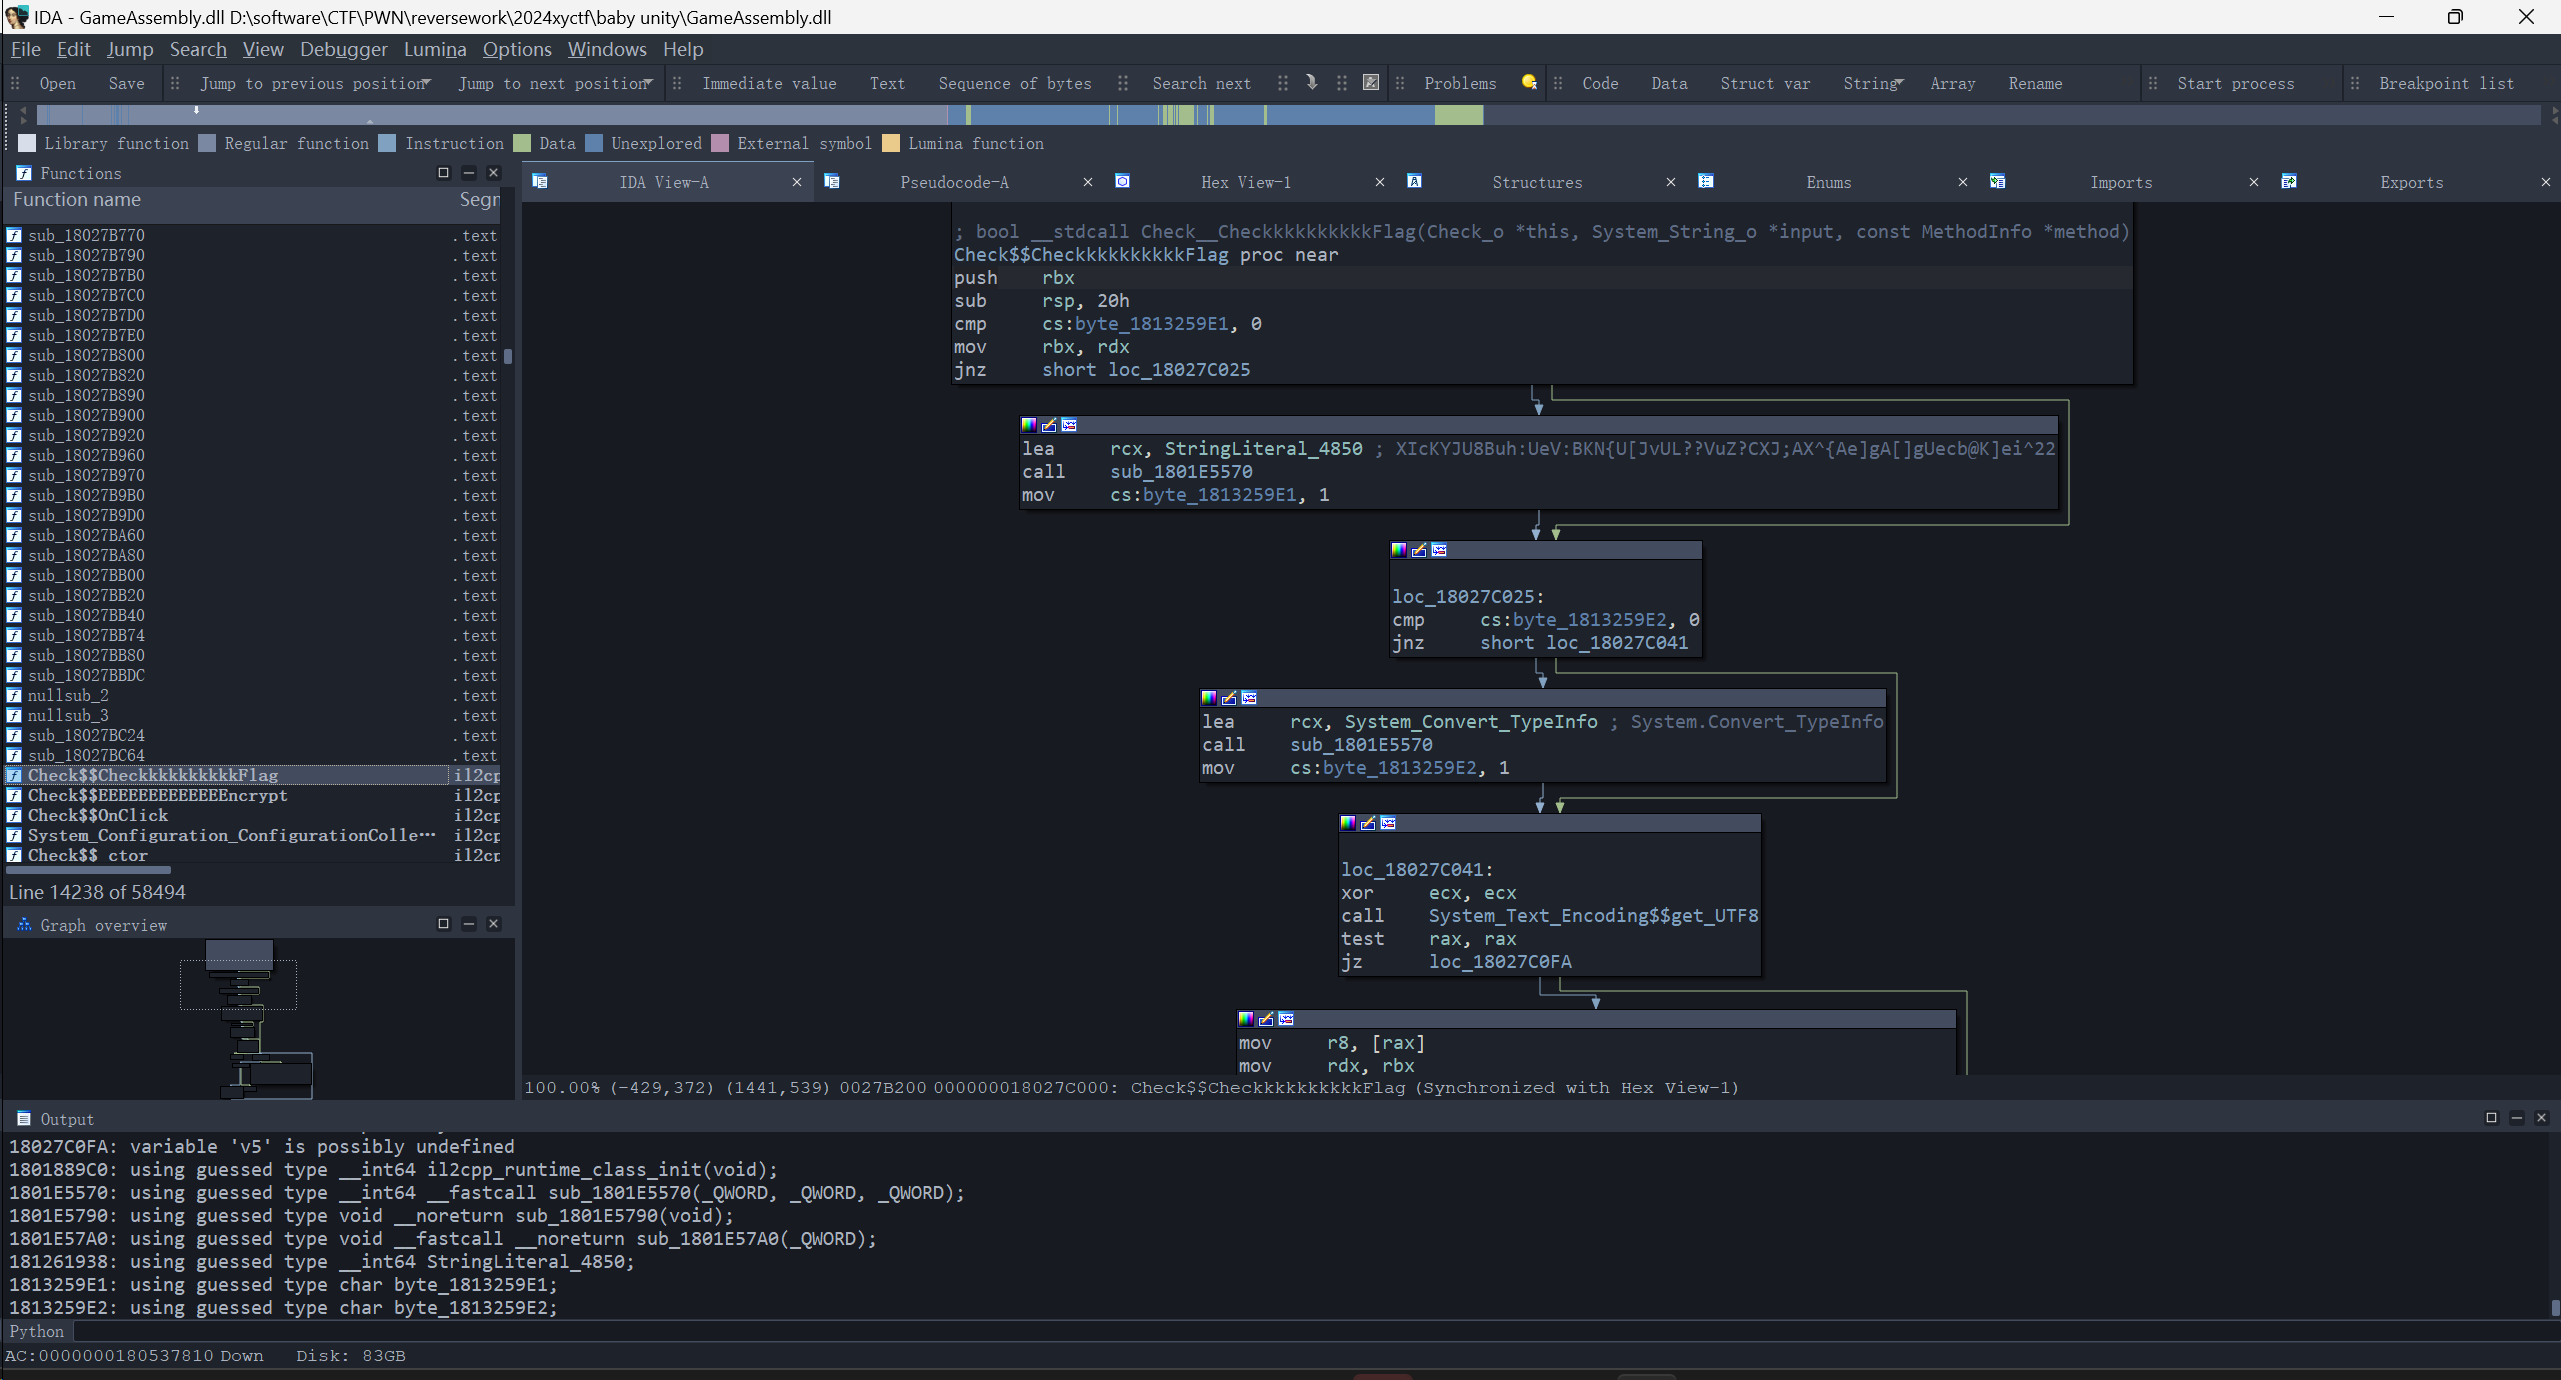2561x1380 pixels.
Task: Click function icon beside Check$$OnClick entry
Action: (14, 815)
